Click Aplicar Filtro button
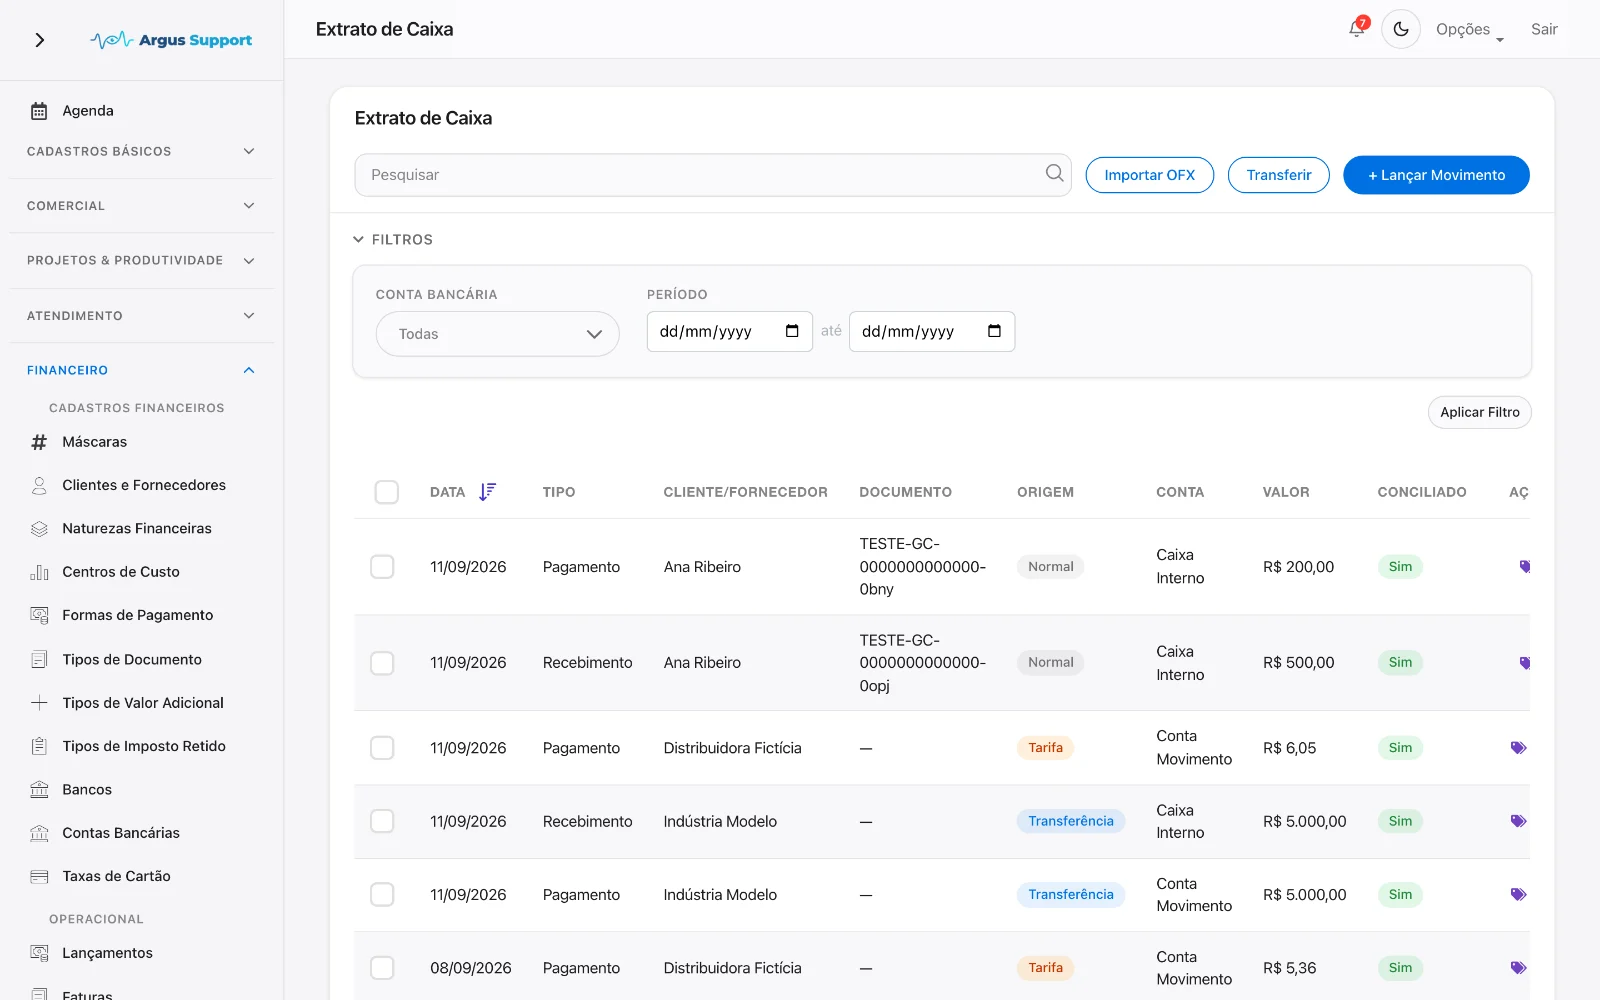Screen dimensions: 1600x1000 point(1479,412)
